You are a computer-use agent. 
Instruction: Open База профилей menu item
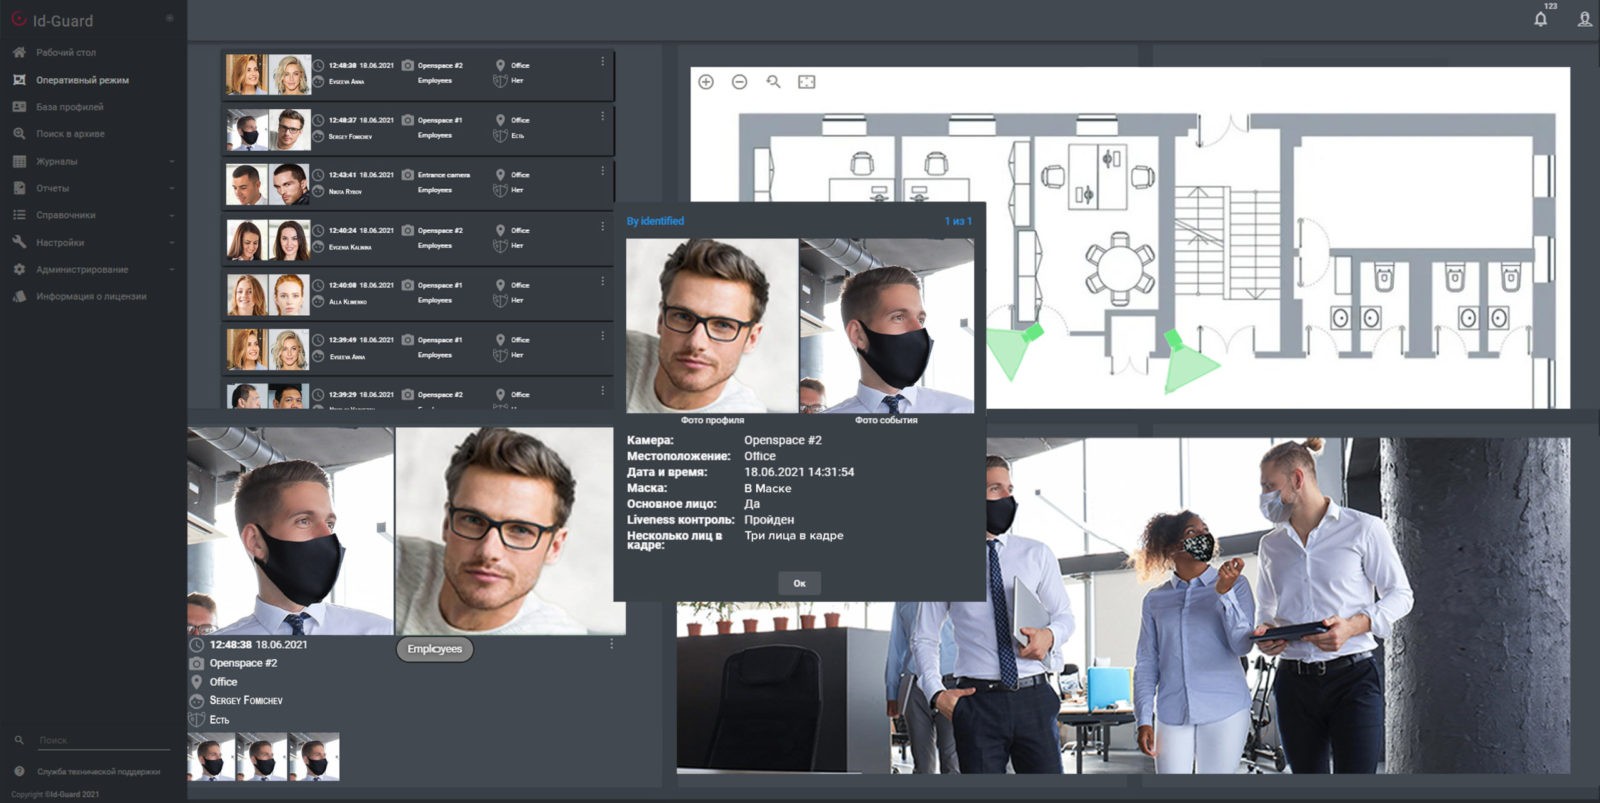point(69,107)
